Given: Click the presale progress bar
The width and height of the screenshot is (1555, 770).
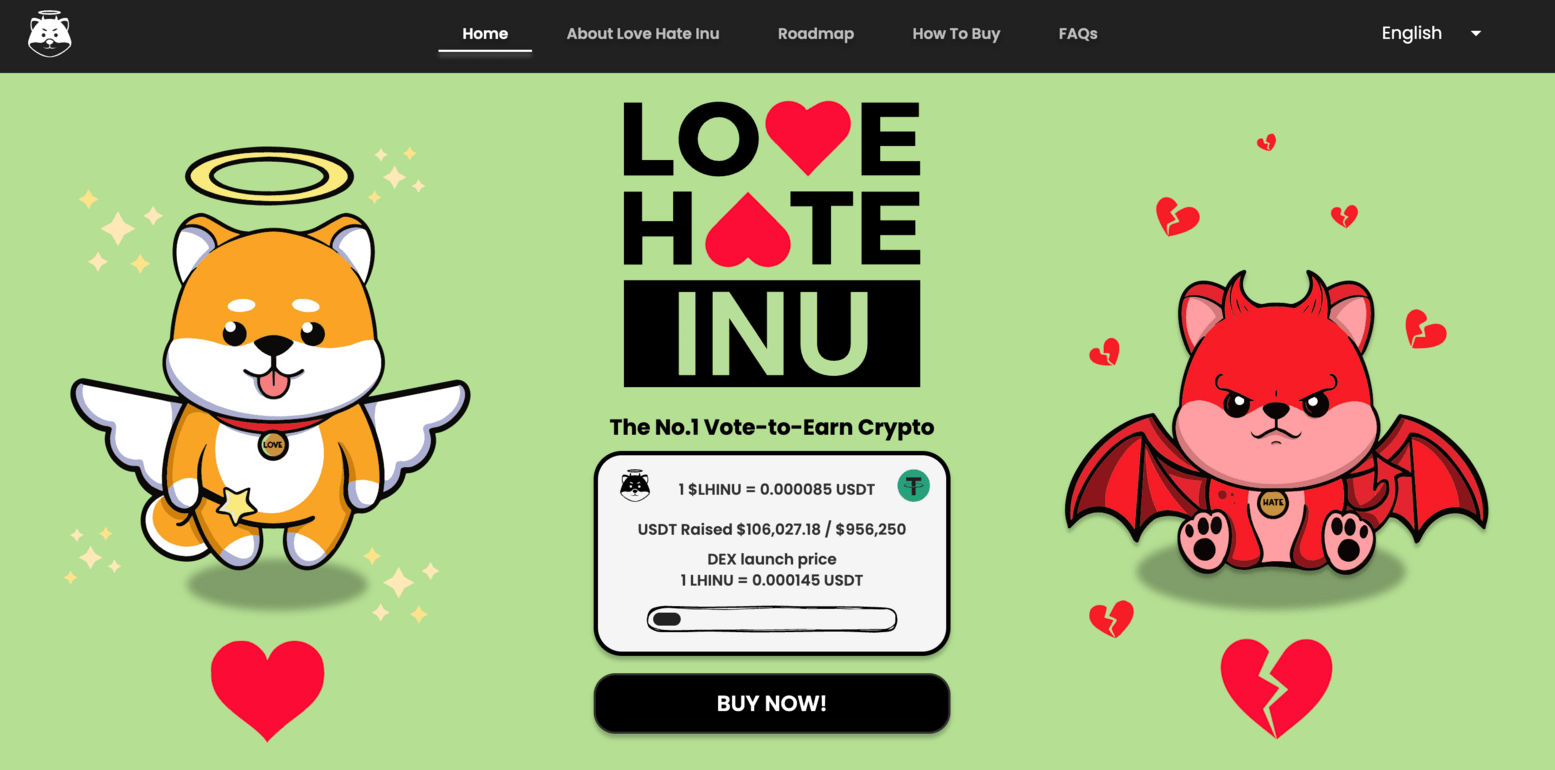Looking at the screenshot, I should [772, 619].
